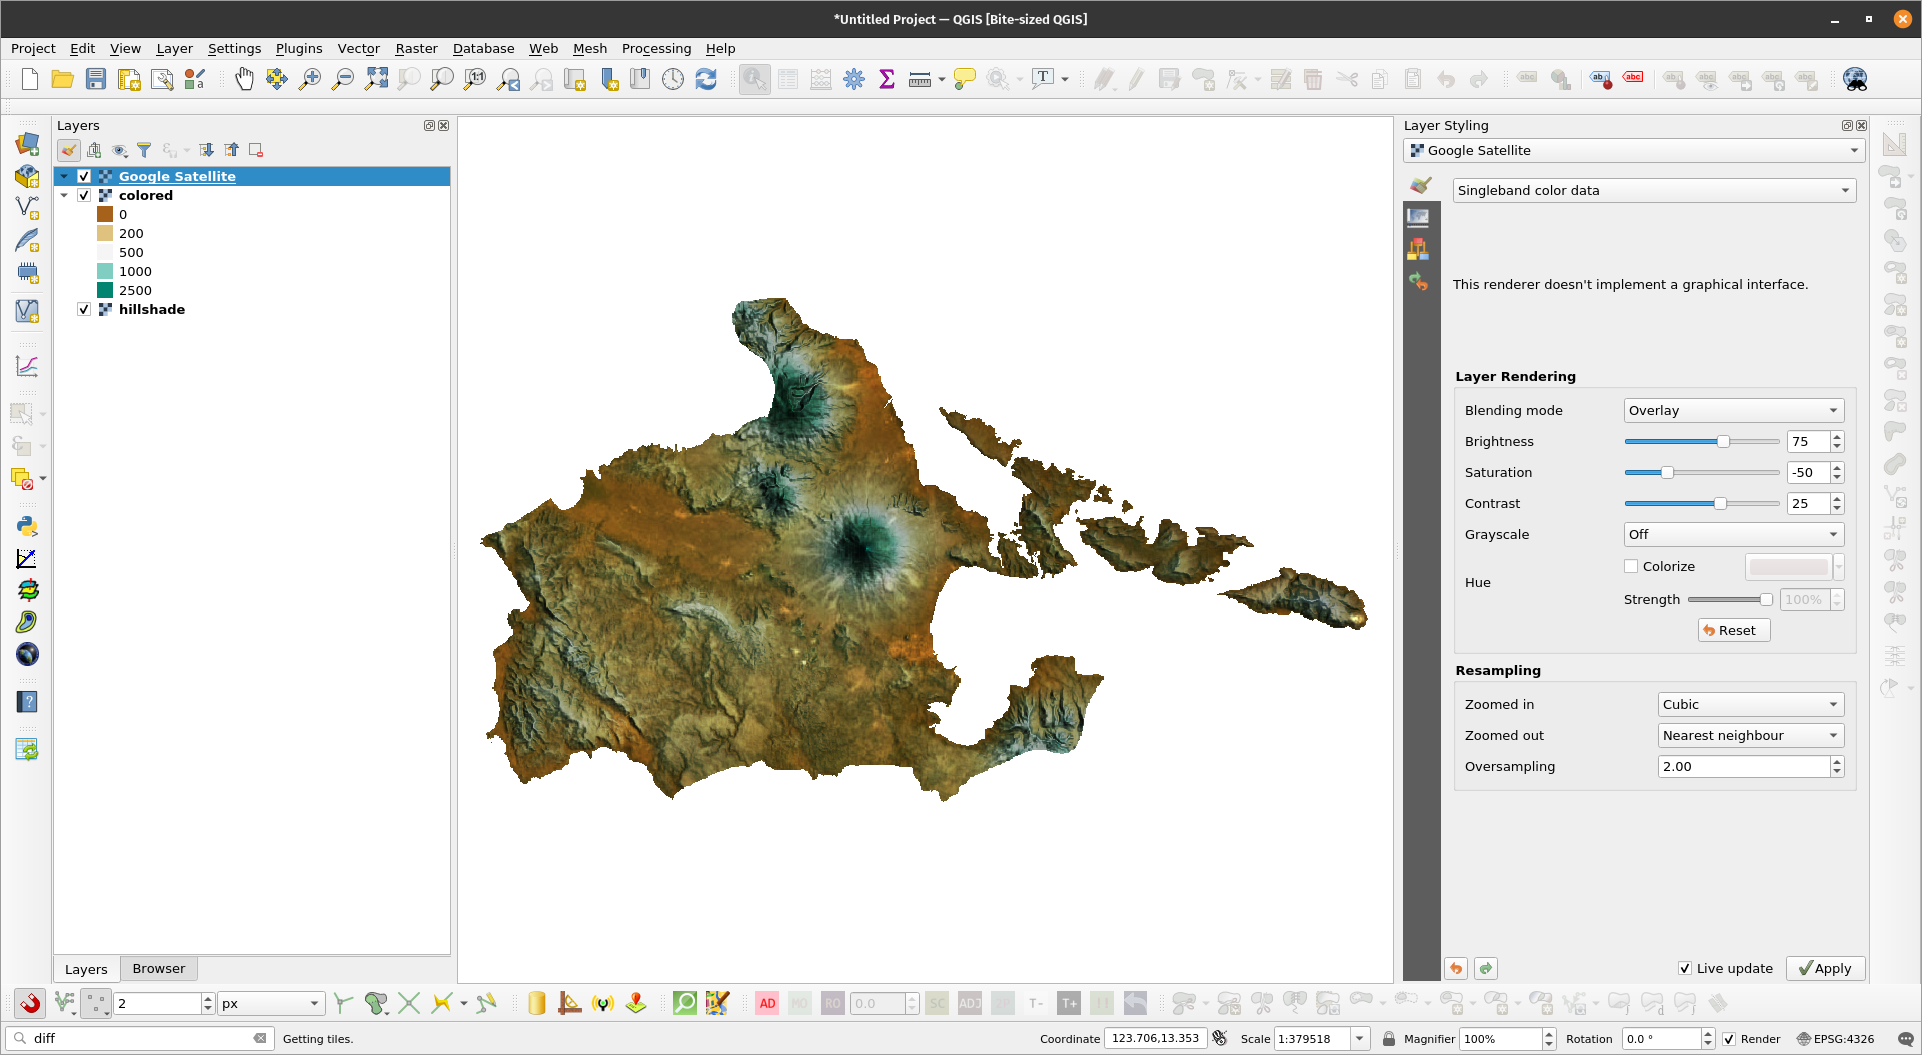Click the Filter Legend funnel icon
Image resolution: width=1922 pixels, height=1055 pixels.
(x=144, y=150)
